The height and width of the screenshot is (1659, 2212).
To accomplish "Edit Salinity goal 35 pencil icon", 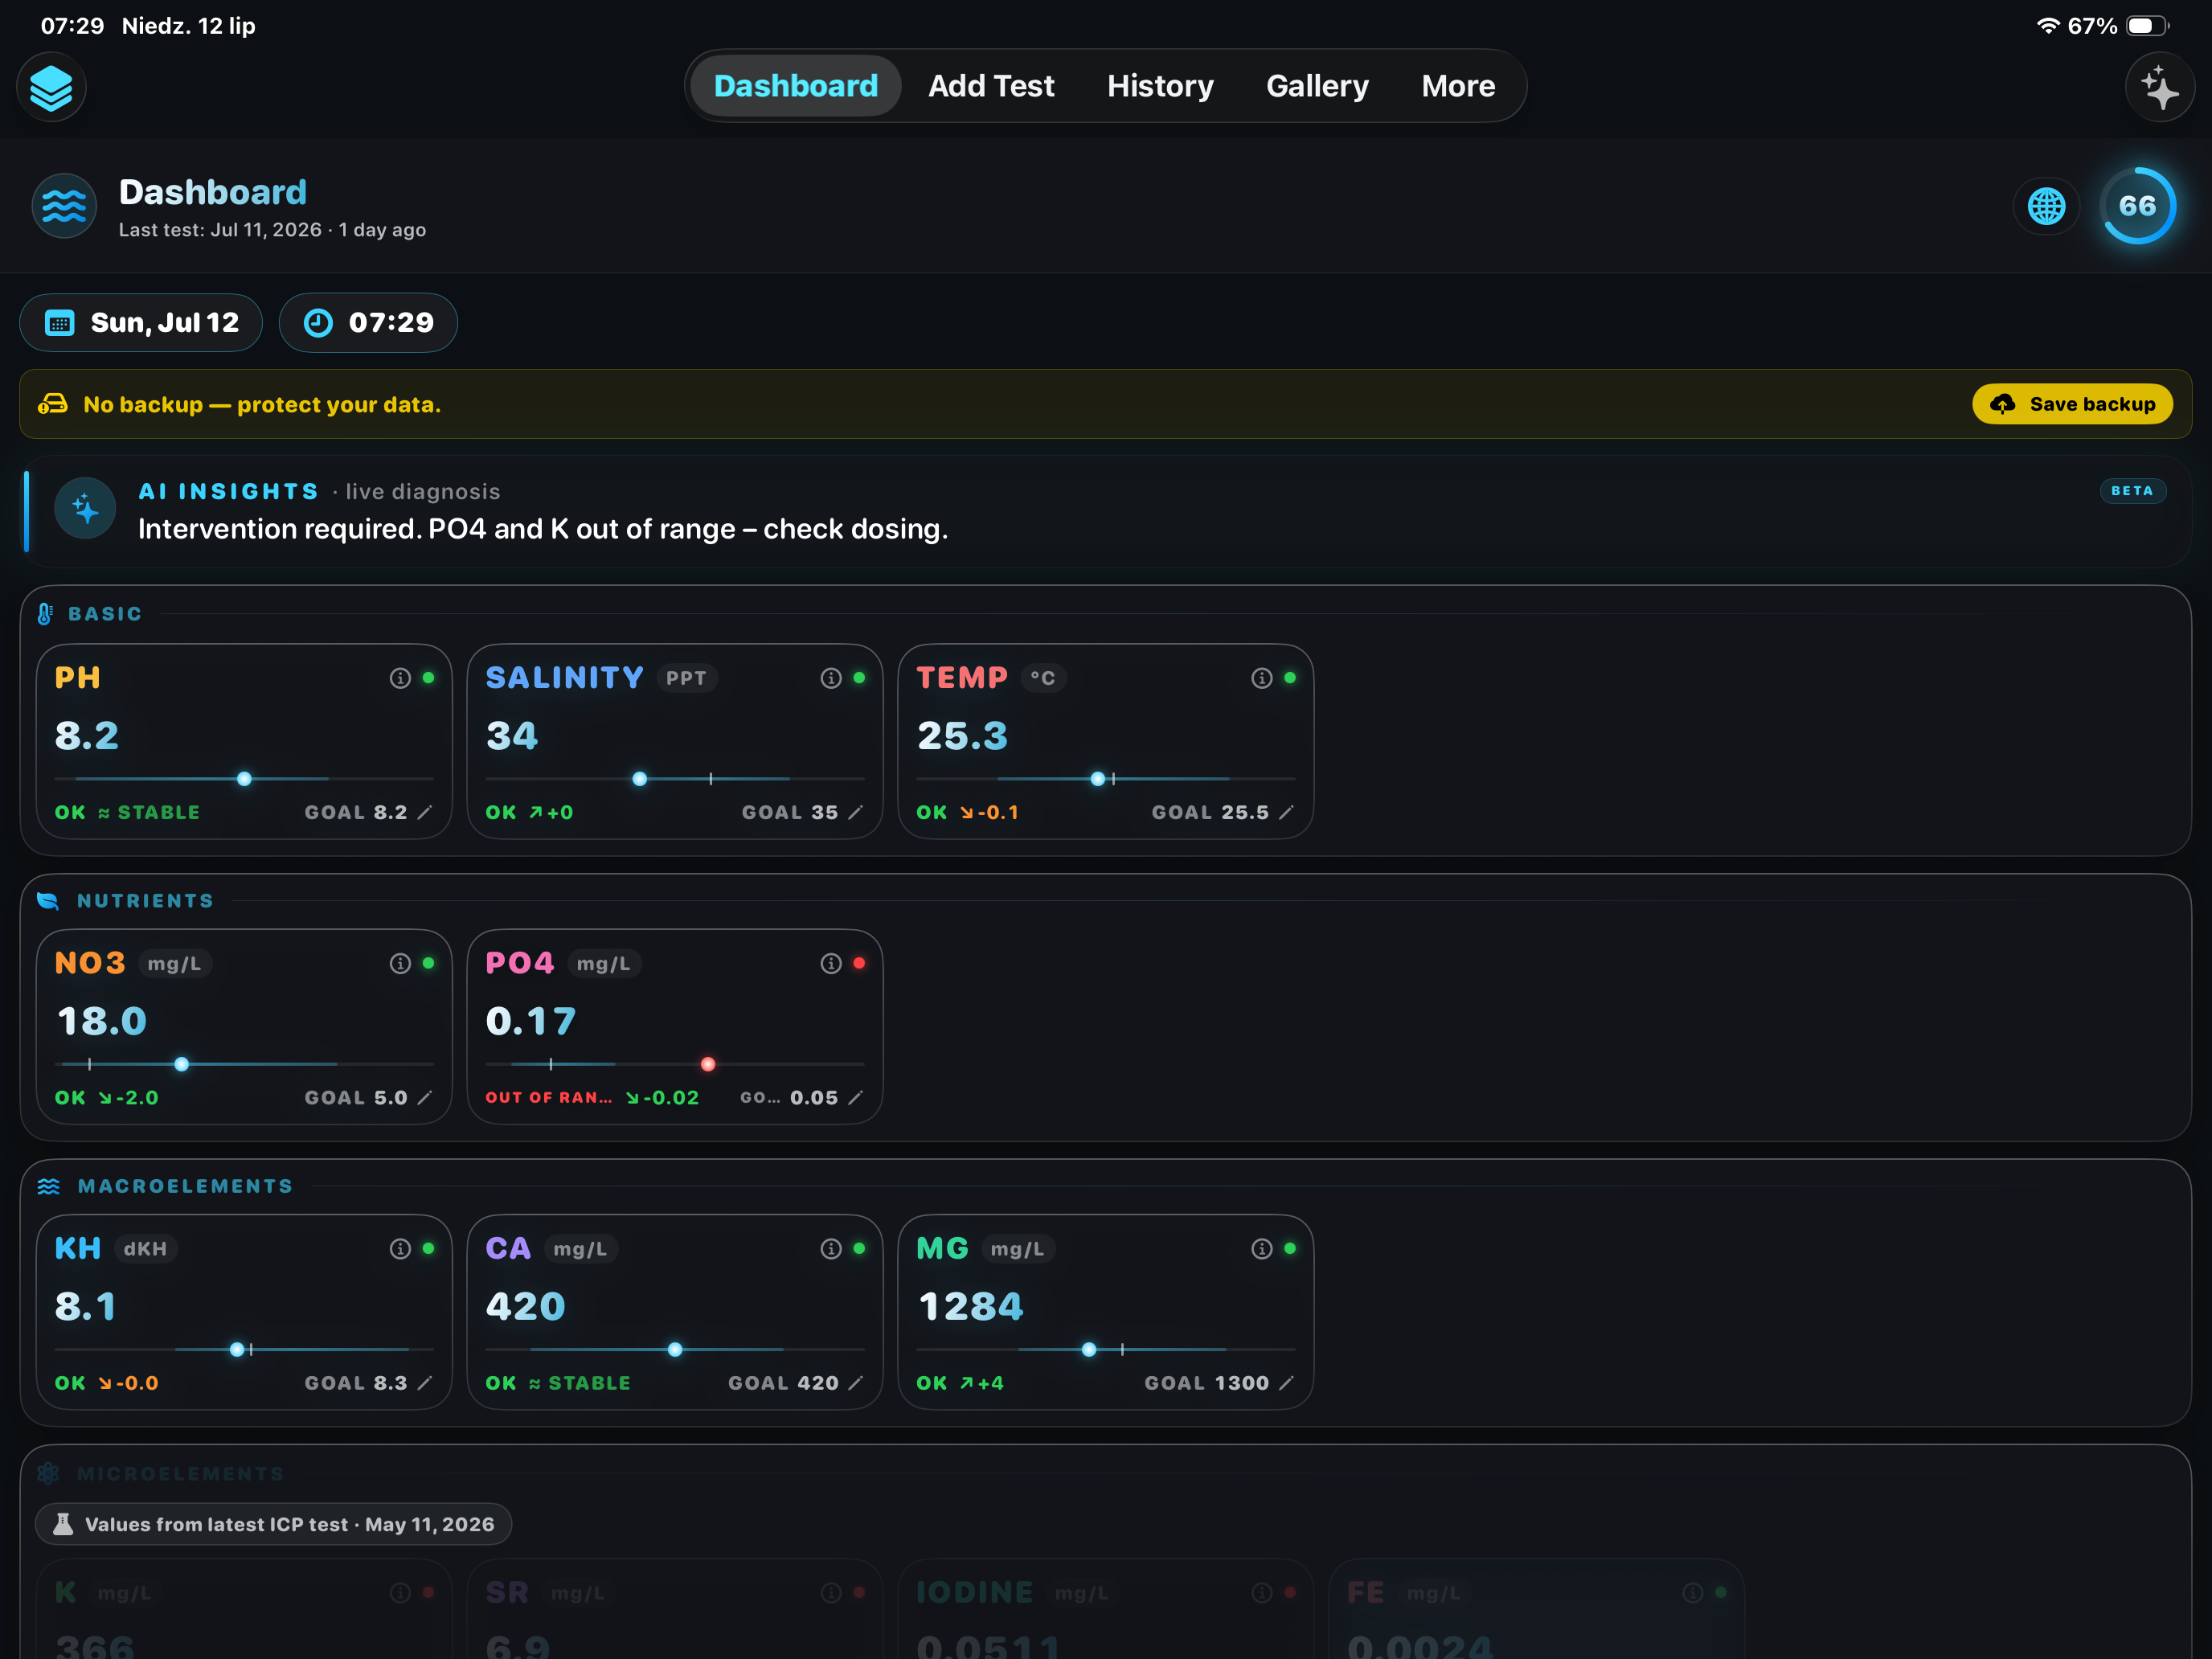I will point(856,812).
